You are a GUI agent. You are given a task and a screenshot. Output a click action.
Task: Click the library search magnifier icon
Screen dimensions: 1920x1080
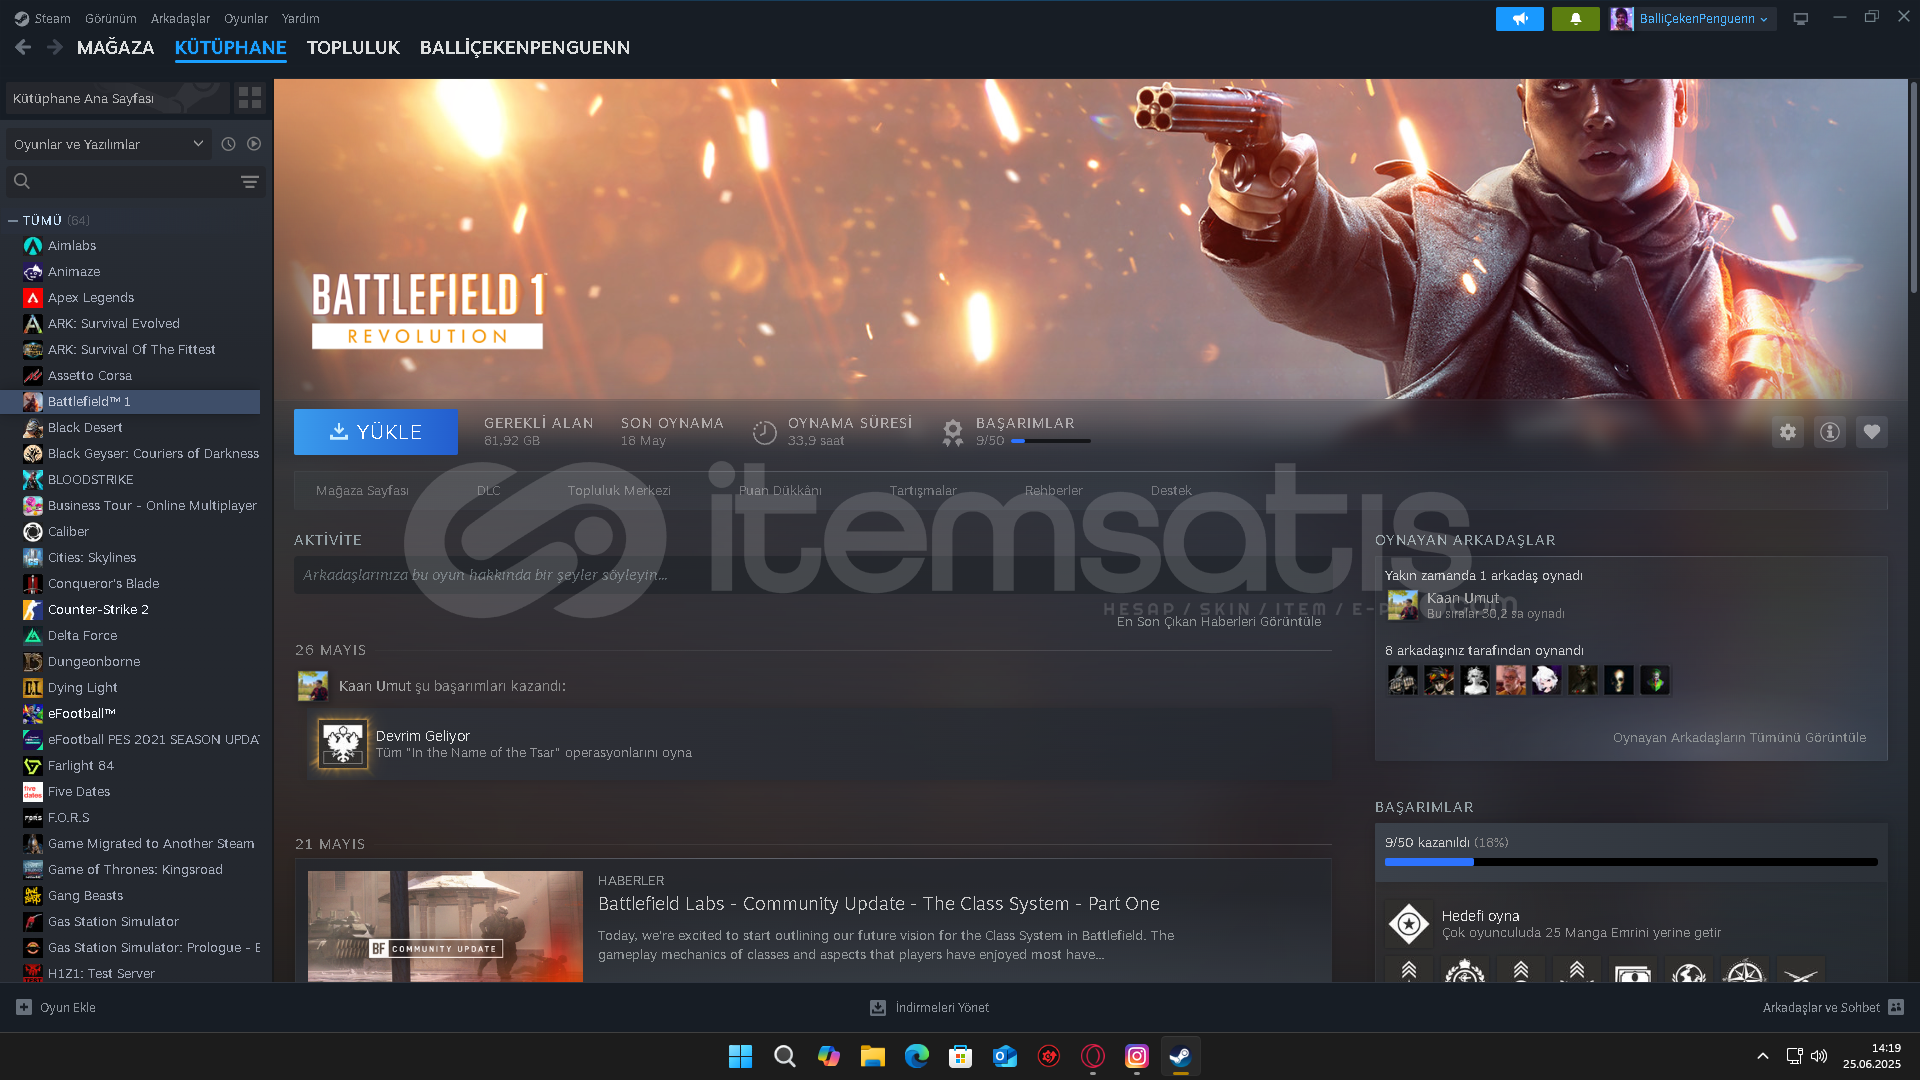22,181
